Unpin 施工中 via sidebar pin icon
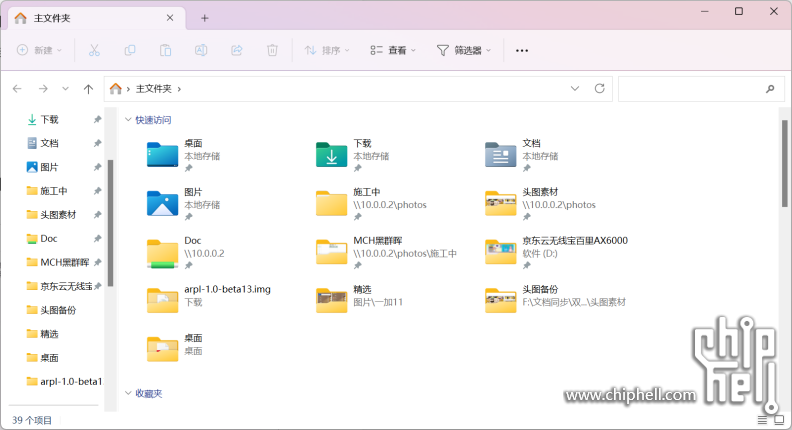 point(97,191)
